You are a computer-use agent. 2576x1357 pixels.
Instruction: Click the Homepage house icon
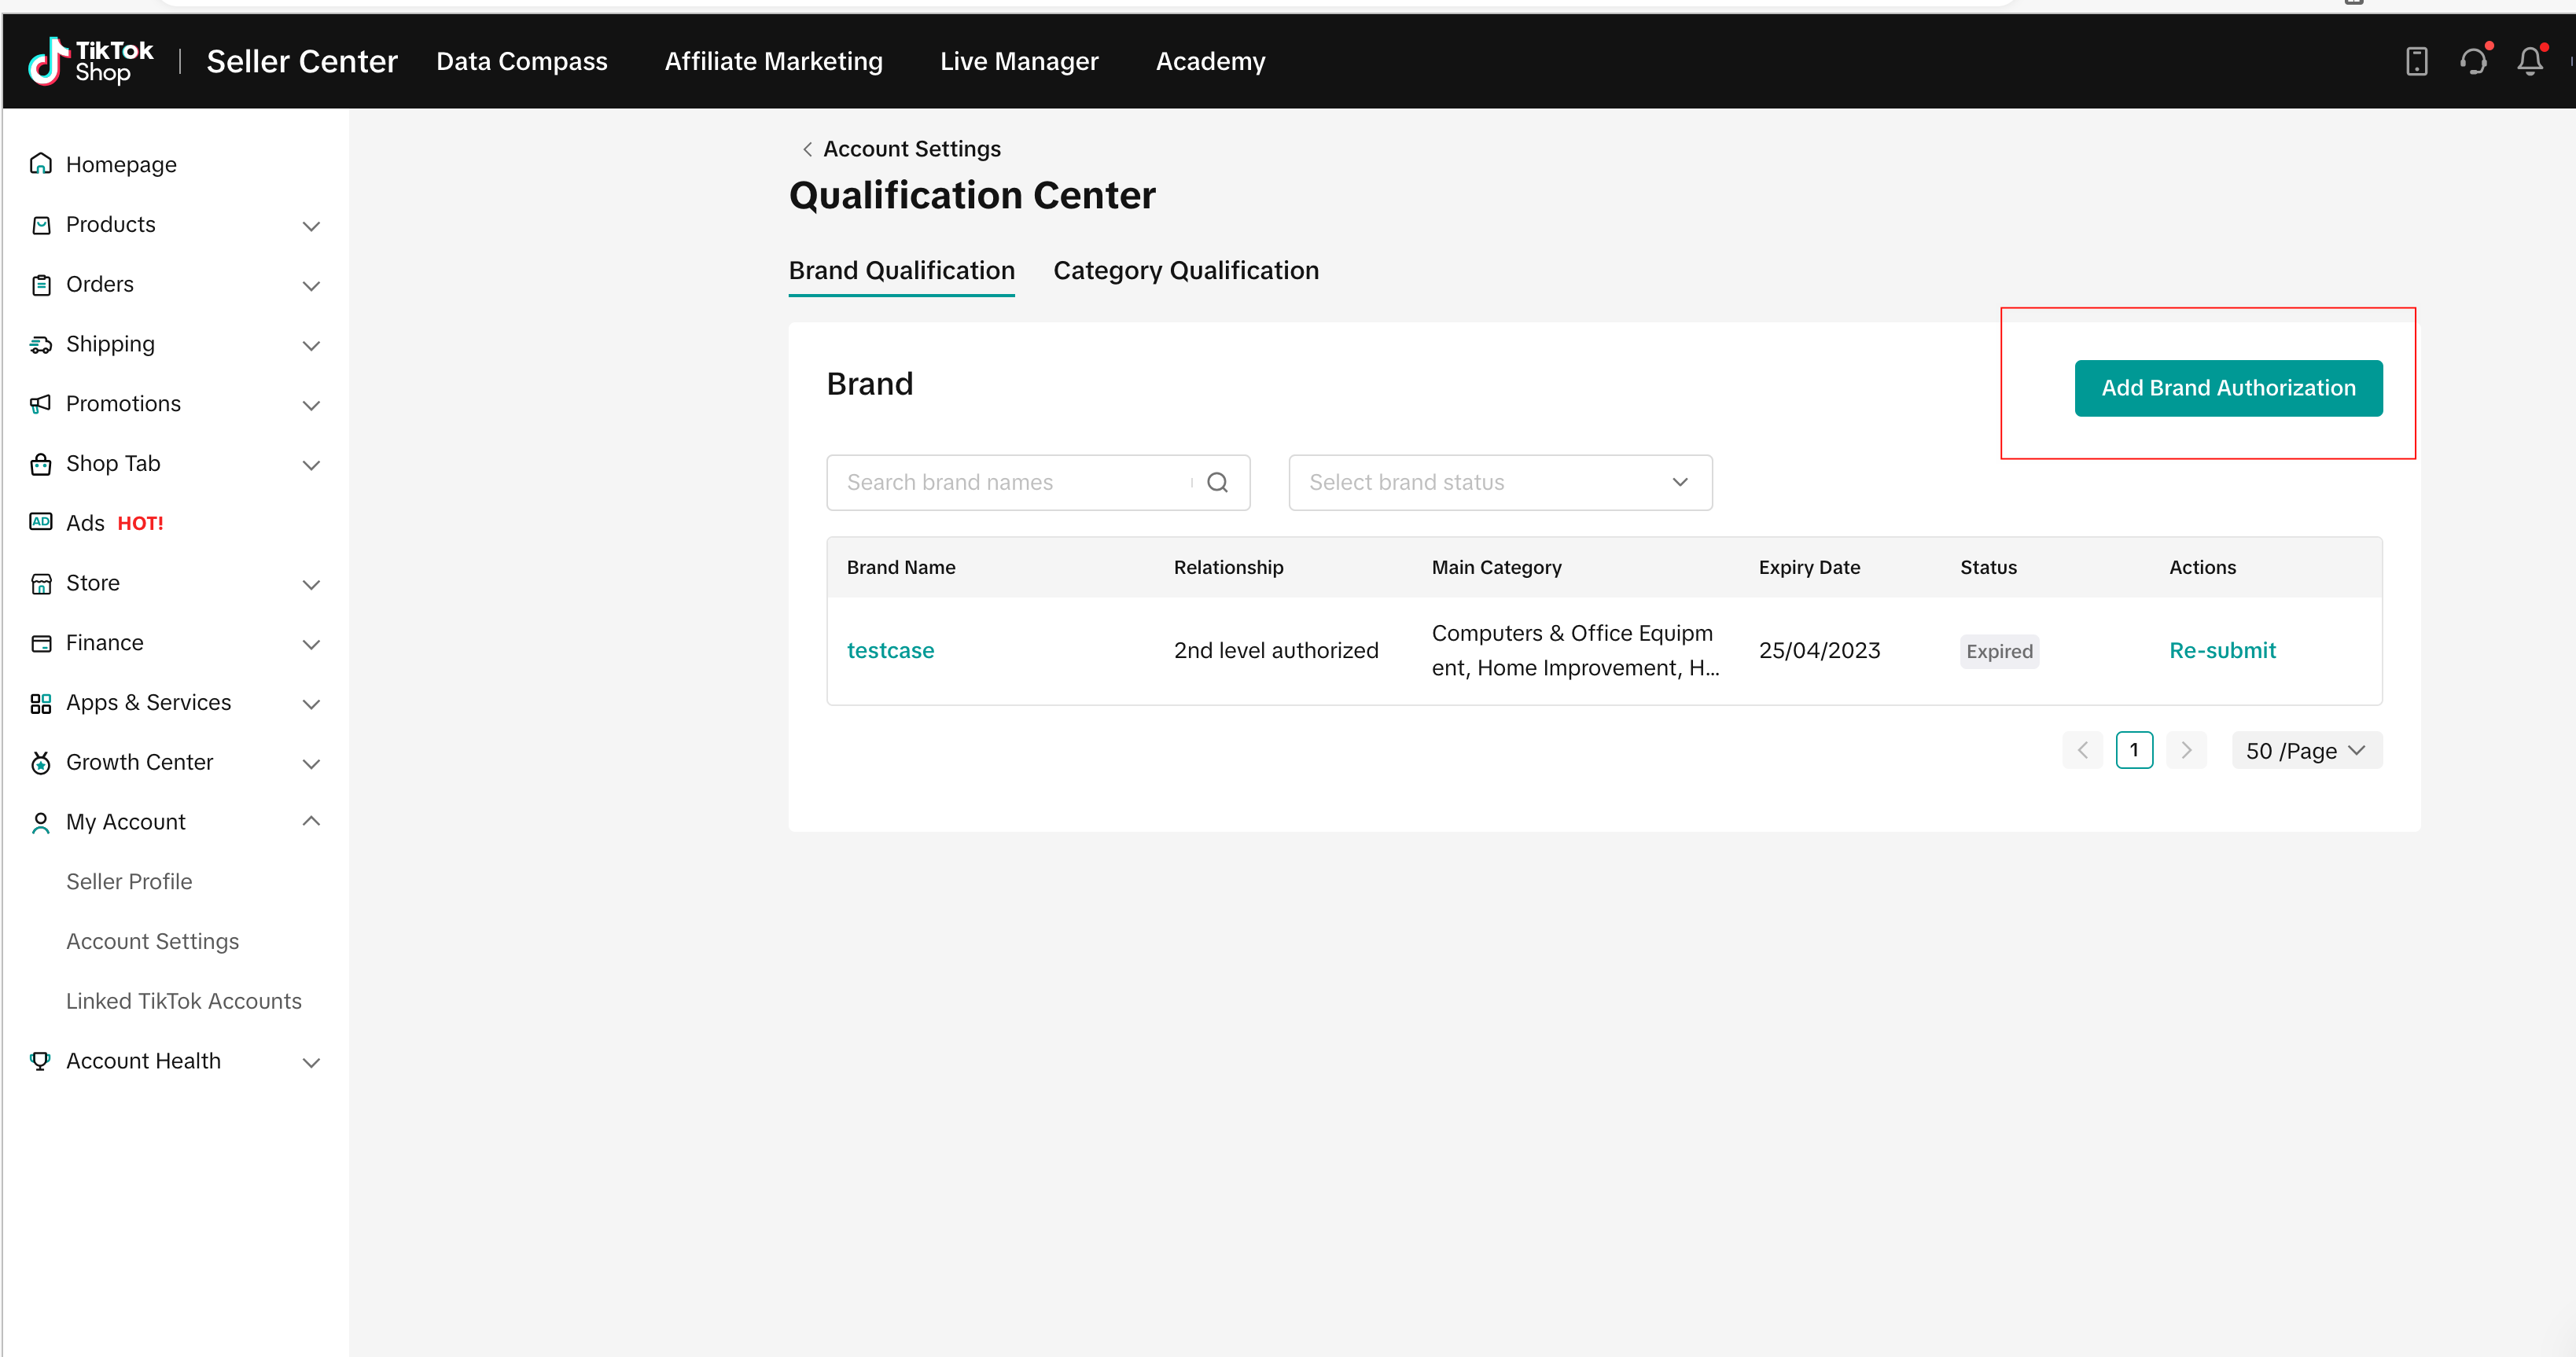(x=41, y=164)
